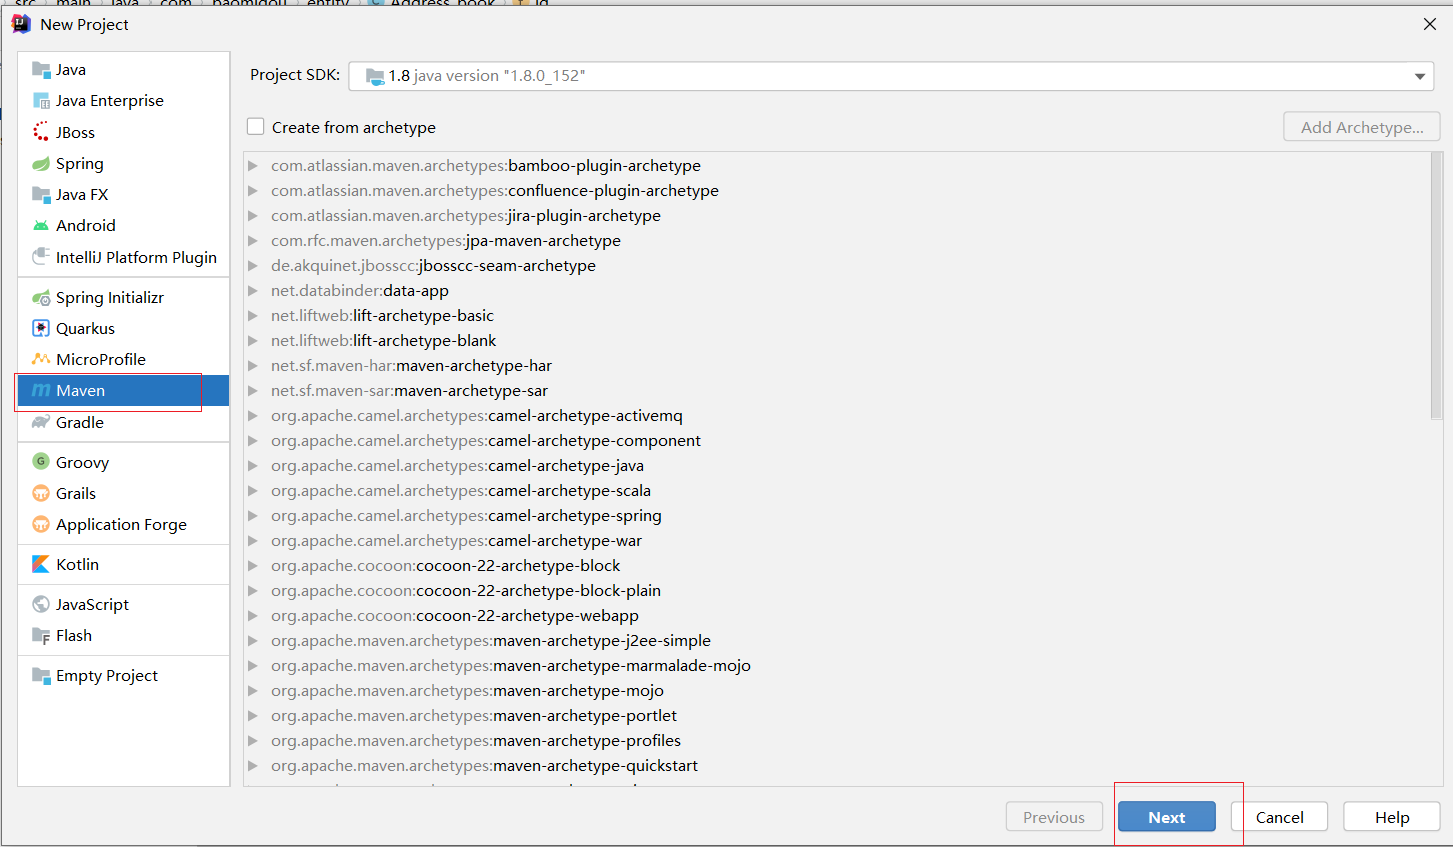Select Empty Project in the list
Viewport: 1453px width, 847px height.
[106, 676]
